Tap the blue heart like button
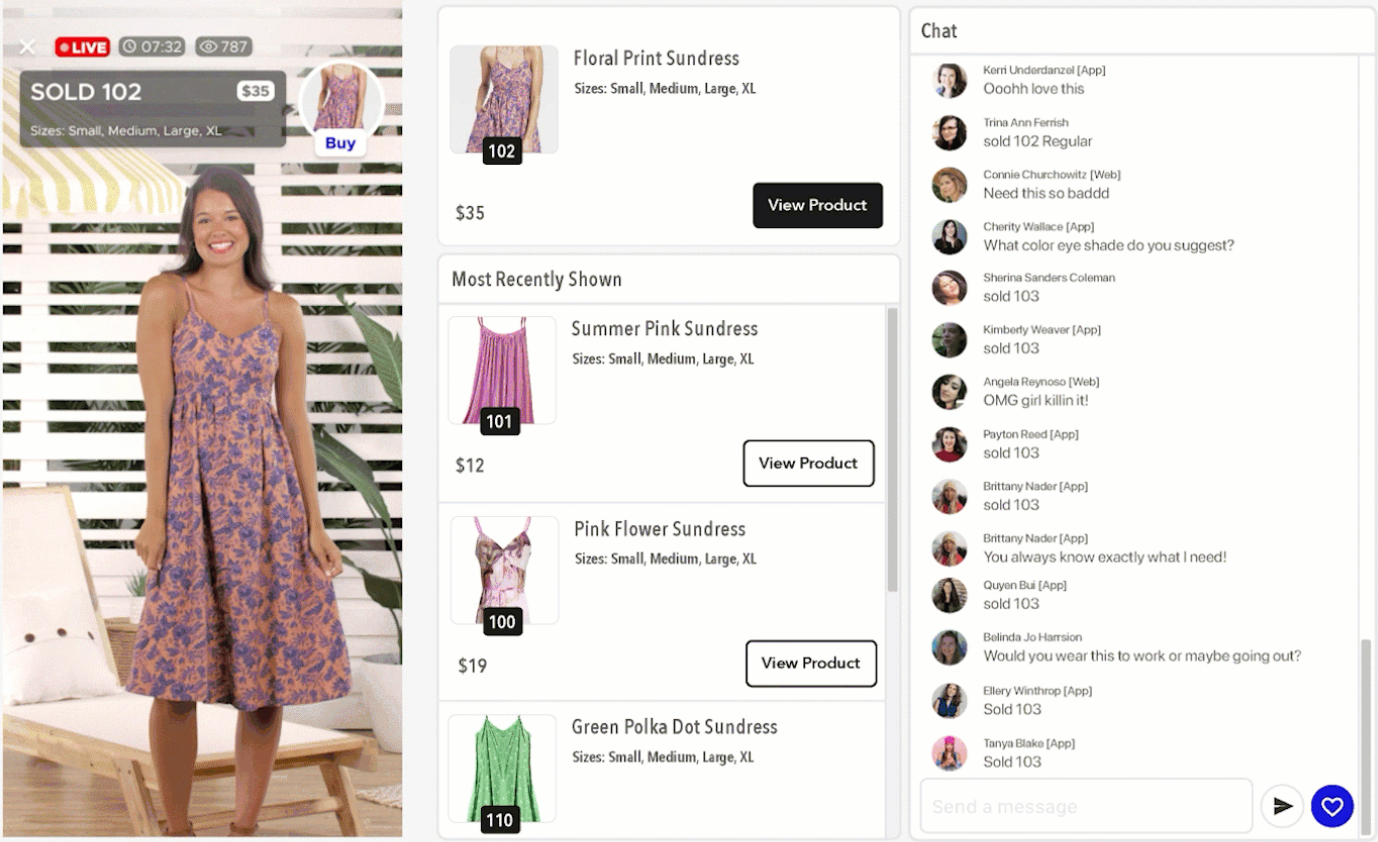Viewport: 1378px width, 842px height. click(1332, 806)
